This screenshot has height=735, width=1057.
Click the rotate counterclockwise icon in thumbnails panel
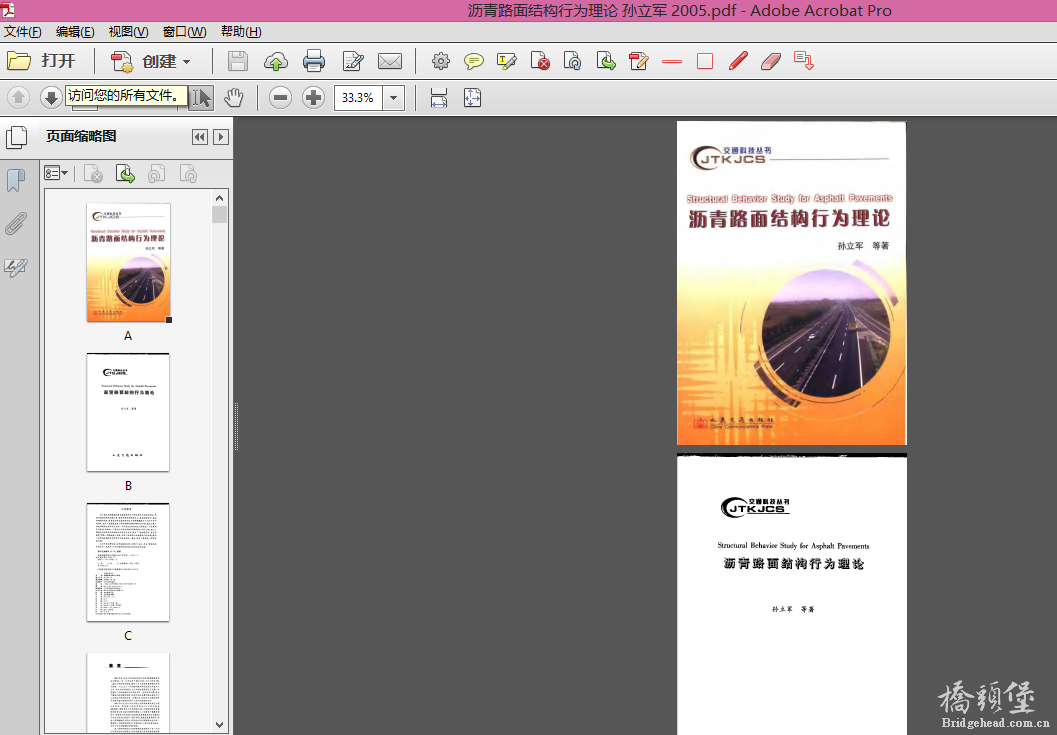click(156, 175)
